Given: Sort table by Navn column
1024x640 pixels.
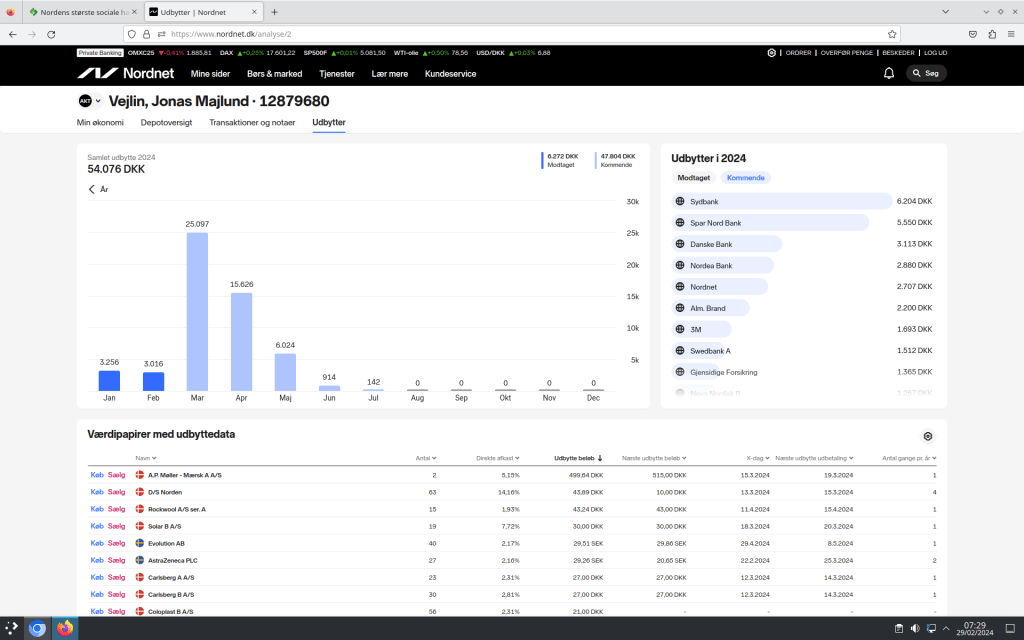Looking at the screenshot, I should [146, 458].
